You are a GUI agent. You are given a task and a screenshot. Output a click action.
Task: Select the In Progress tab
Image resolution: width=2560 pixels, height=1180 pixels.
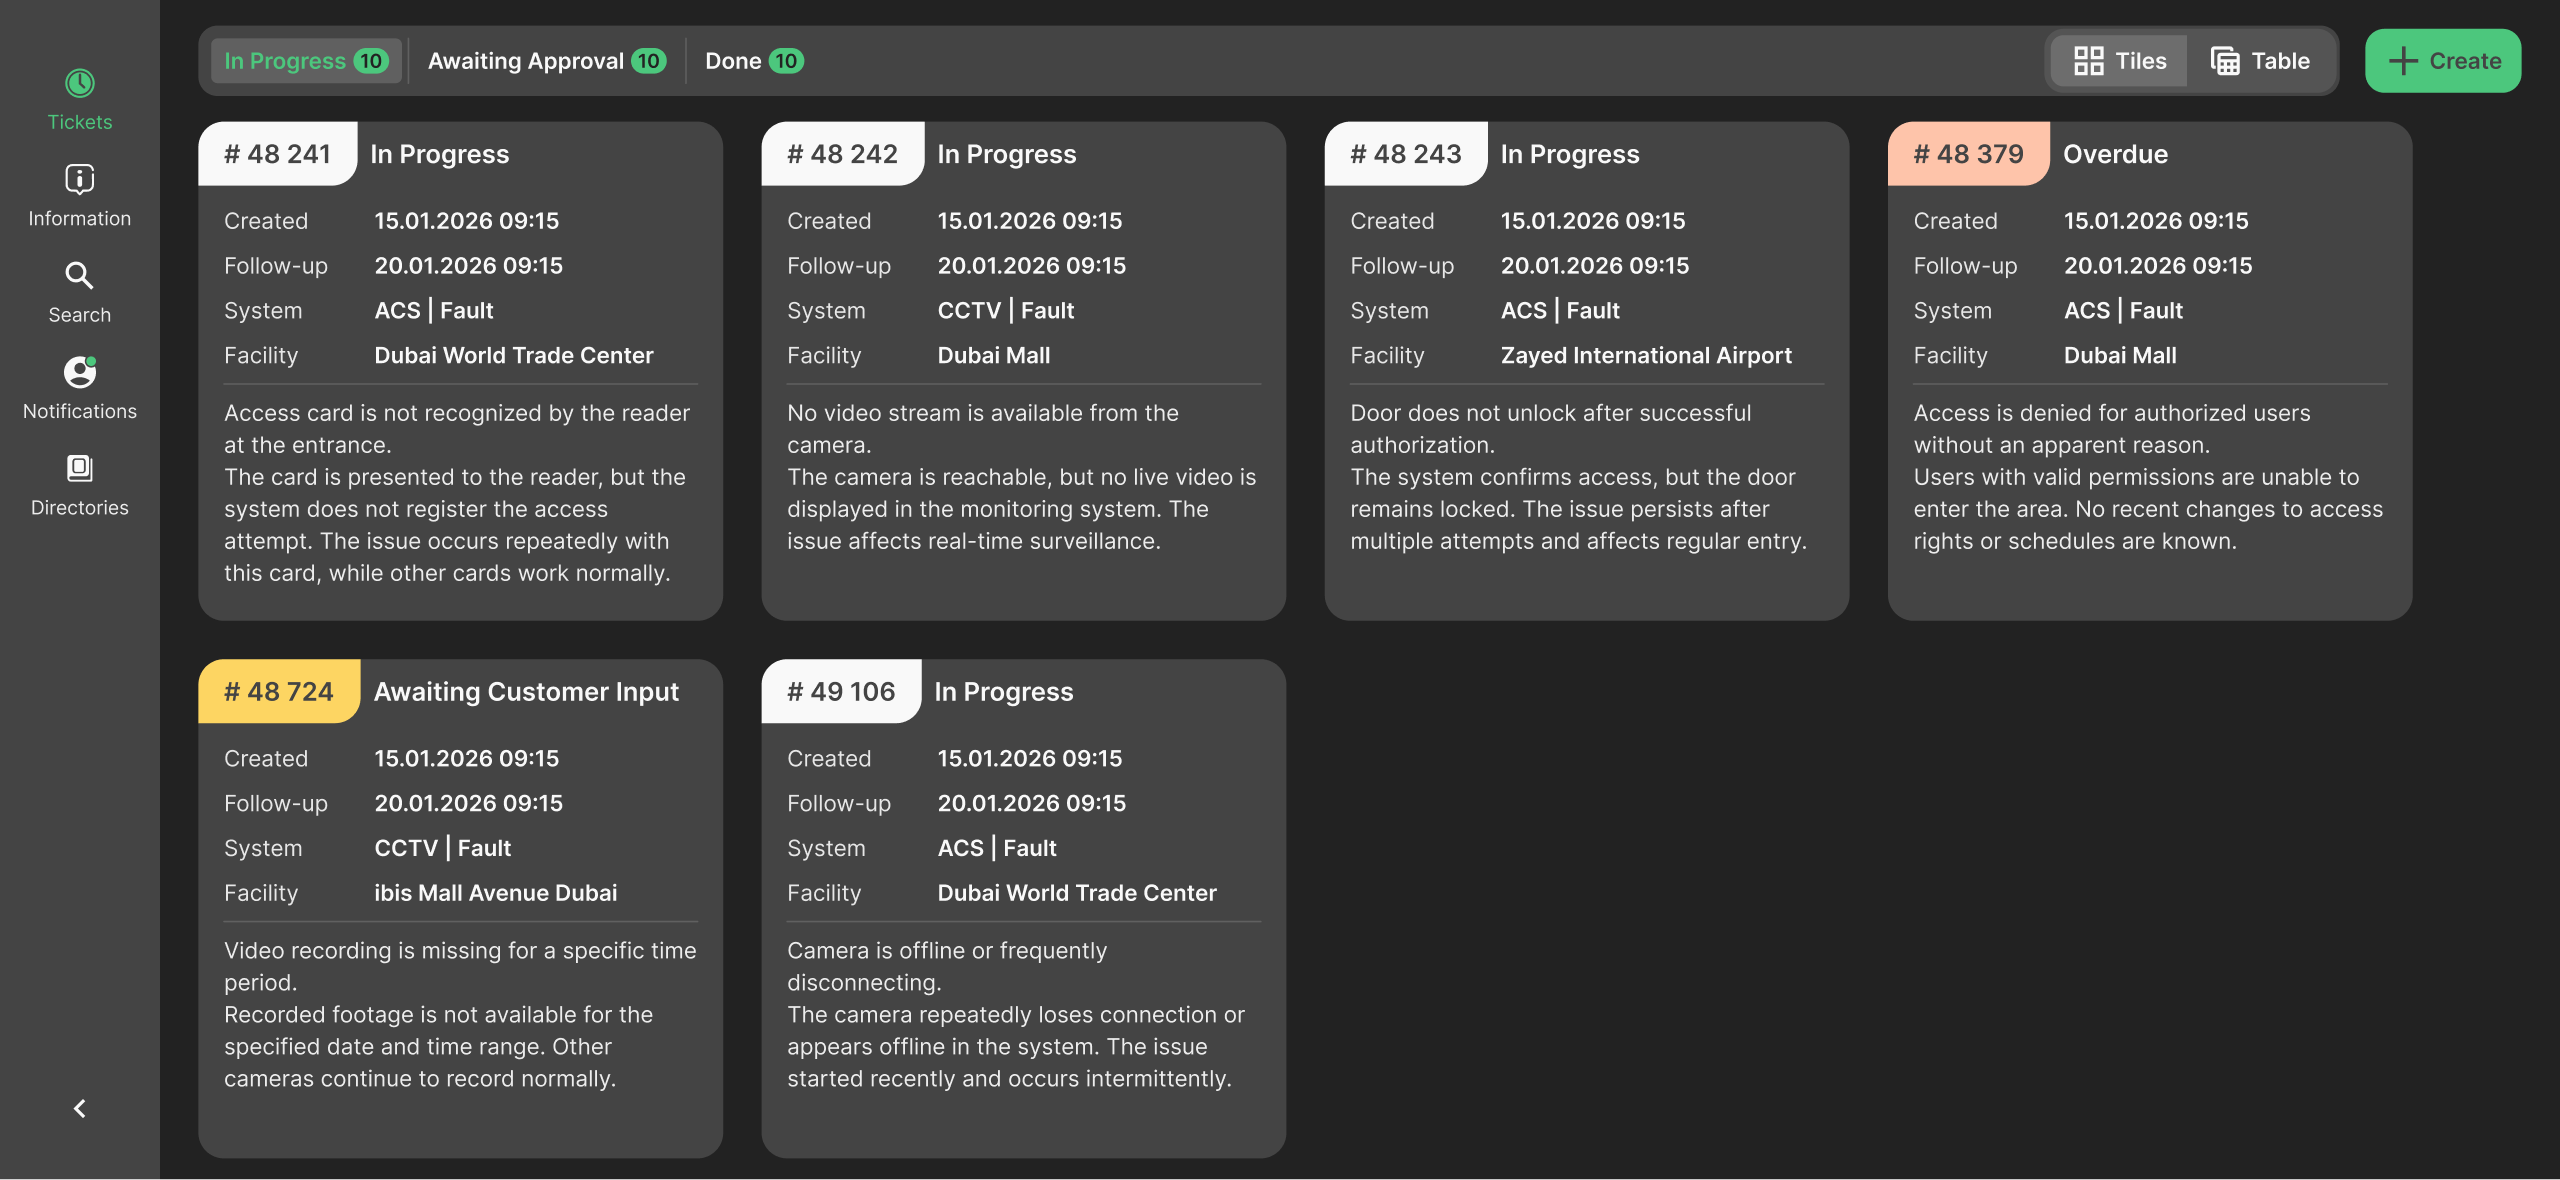305,61
